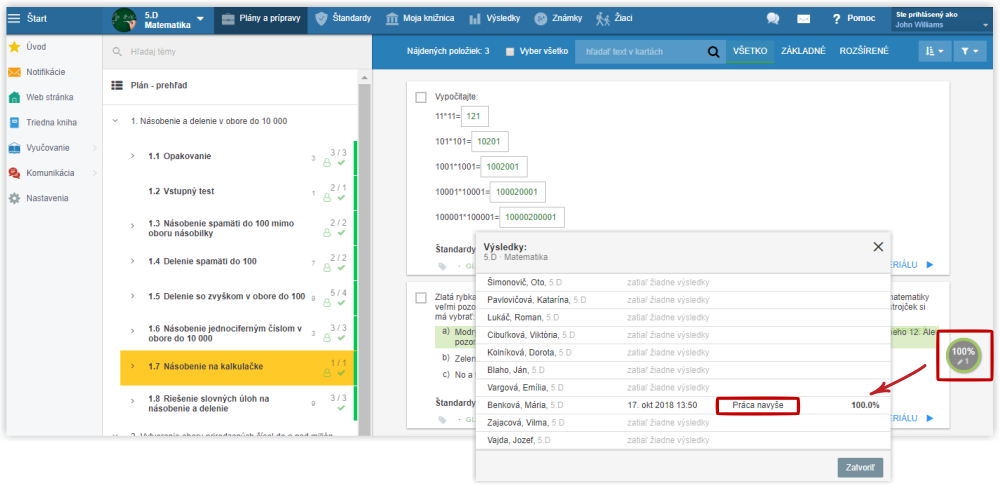
Task: Open the filter funnel dropdown button
Action: (970, 52)
